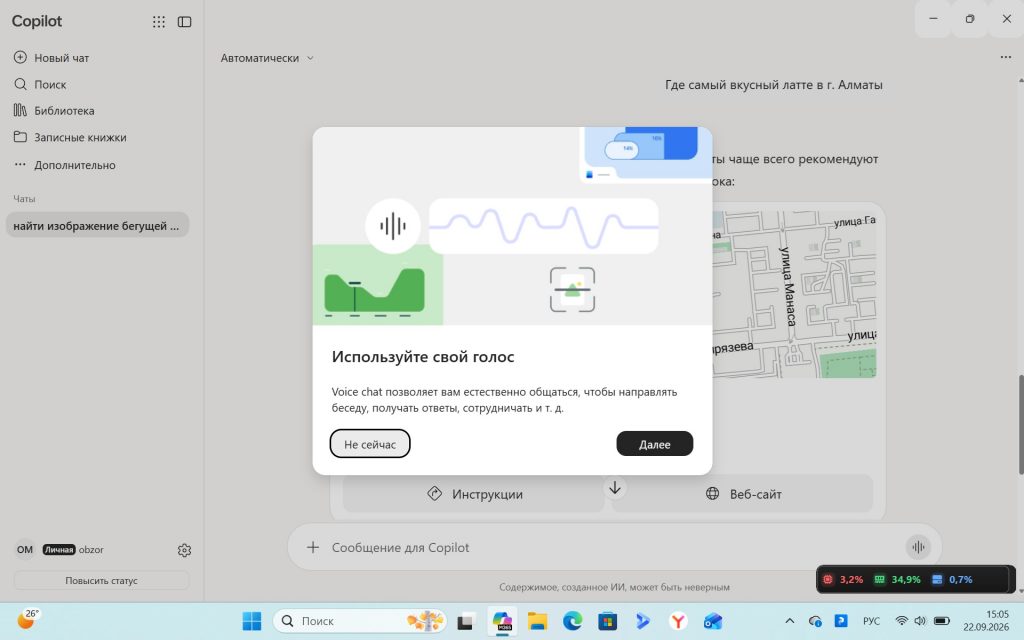The height and width of the screenshot is (640, 1024).
Task: Open Microsoft Store from the taskbar
Action: (x=607, y=621)
